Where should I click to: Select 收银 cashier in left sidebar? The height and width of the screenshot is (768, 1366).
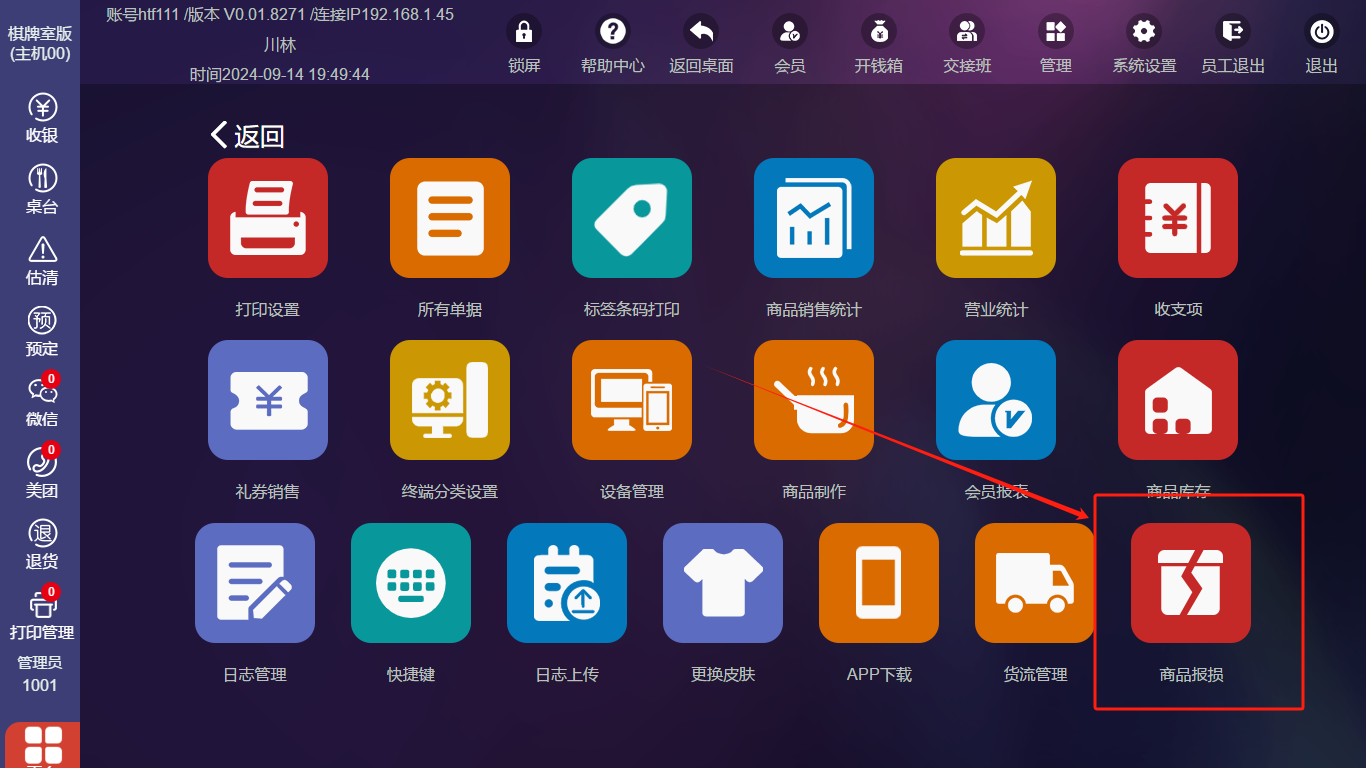[42, 119]
